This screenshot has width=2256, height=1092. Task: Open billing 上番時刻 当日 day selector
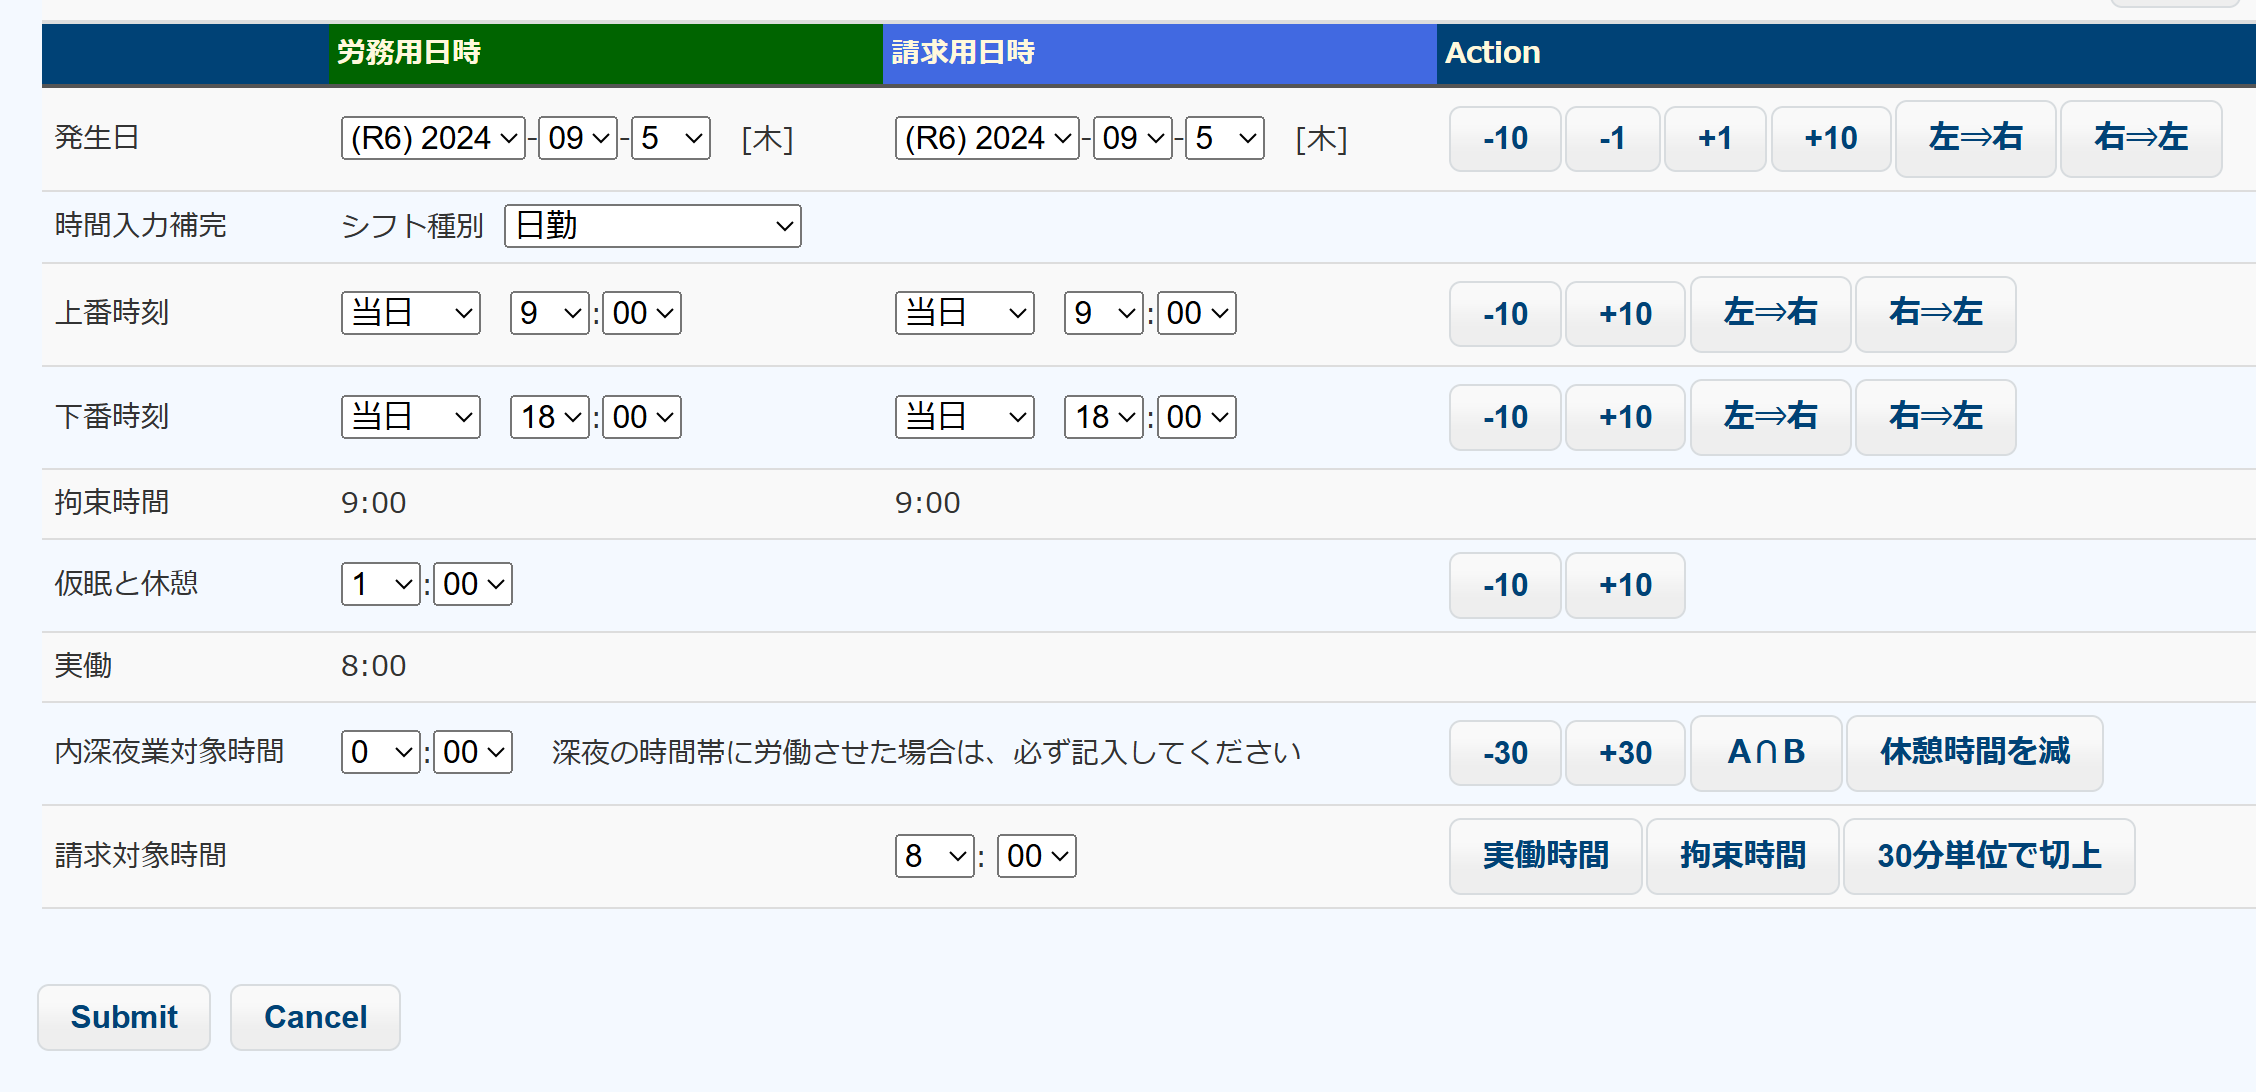964,313
